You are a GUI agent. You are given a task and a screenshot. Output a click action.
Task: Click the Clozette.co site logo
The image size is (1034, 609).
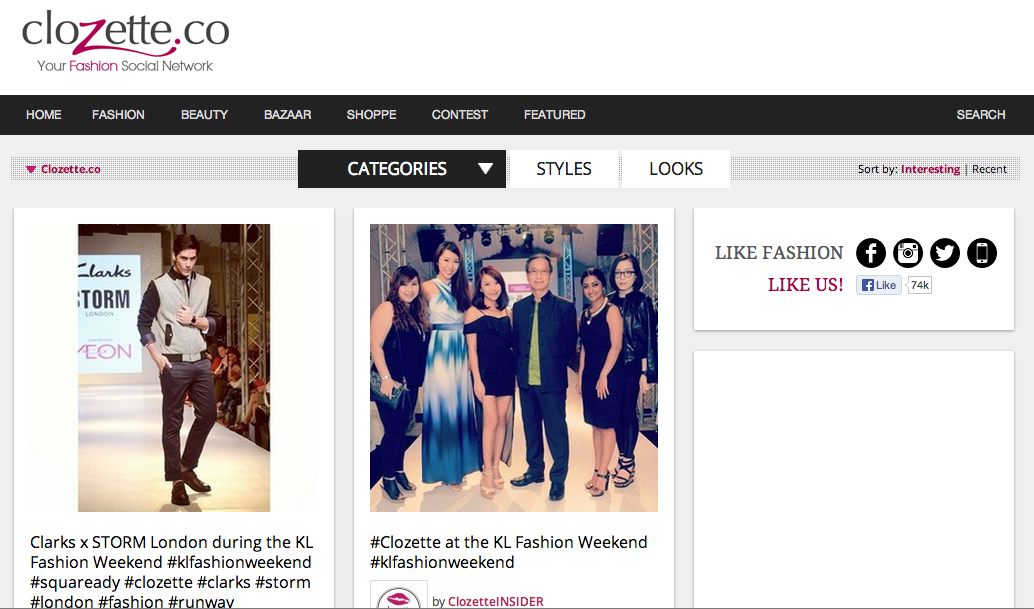[125, 40]
